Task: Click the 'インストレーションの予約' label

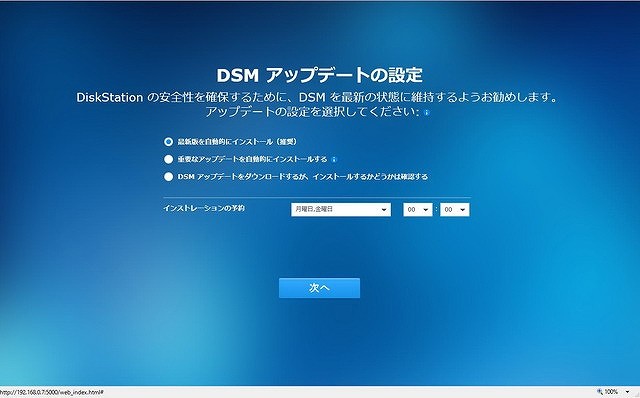Action: point(204,208)
